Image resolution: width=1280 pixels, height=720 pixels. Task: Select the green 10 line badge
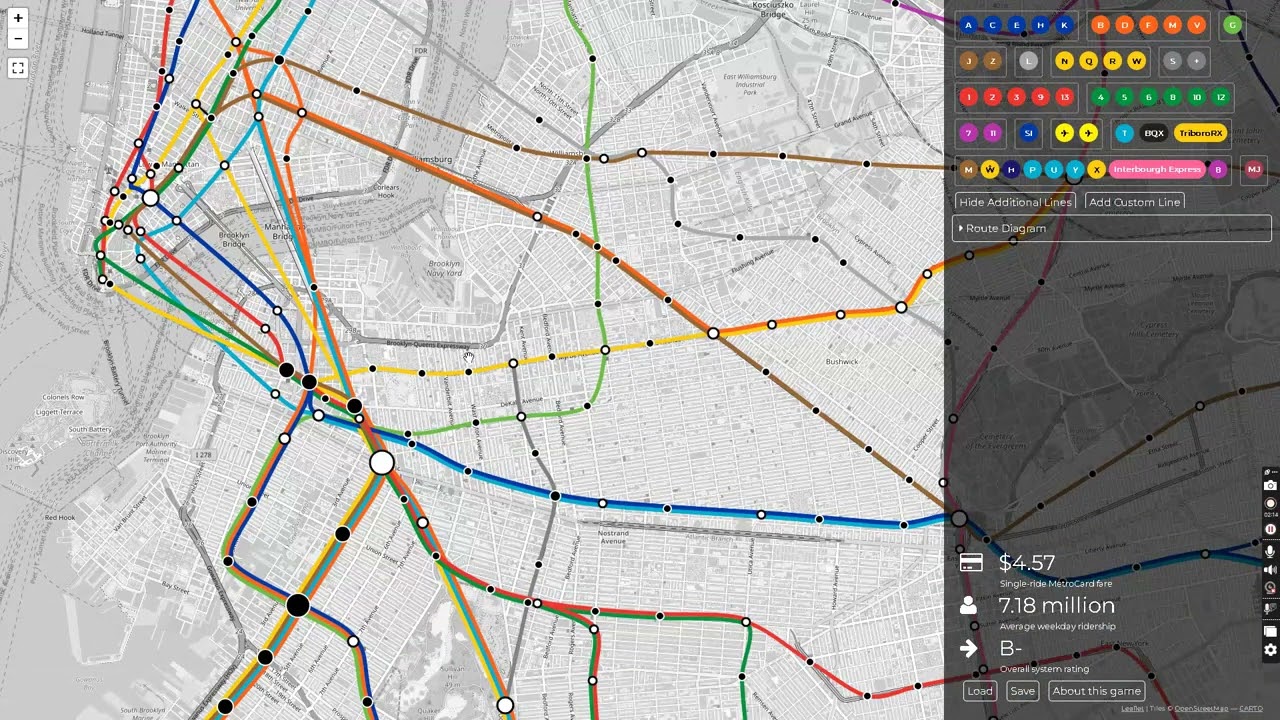[x=1196, y=97]
